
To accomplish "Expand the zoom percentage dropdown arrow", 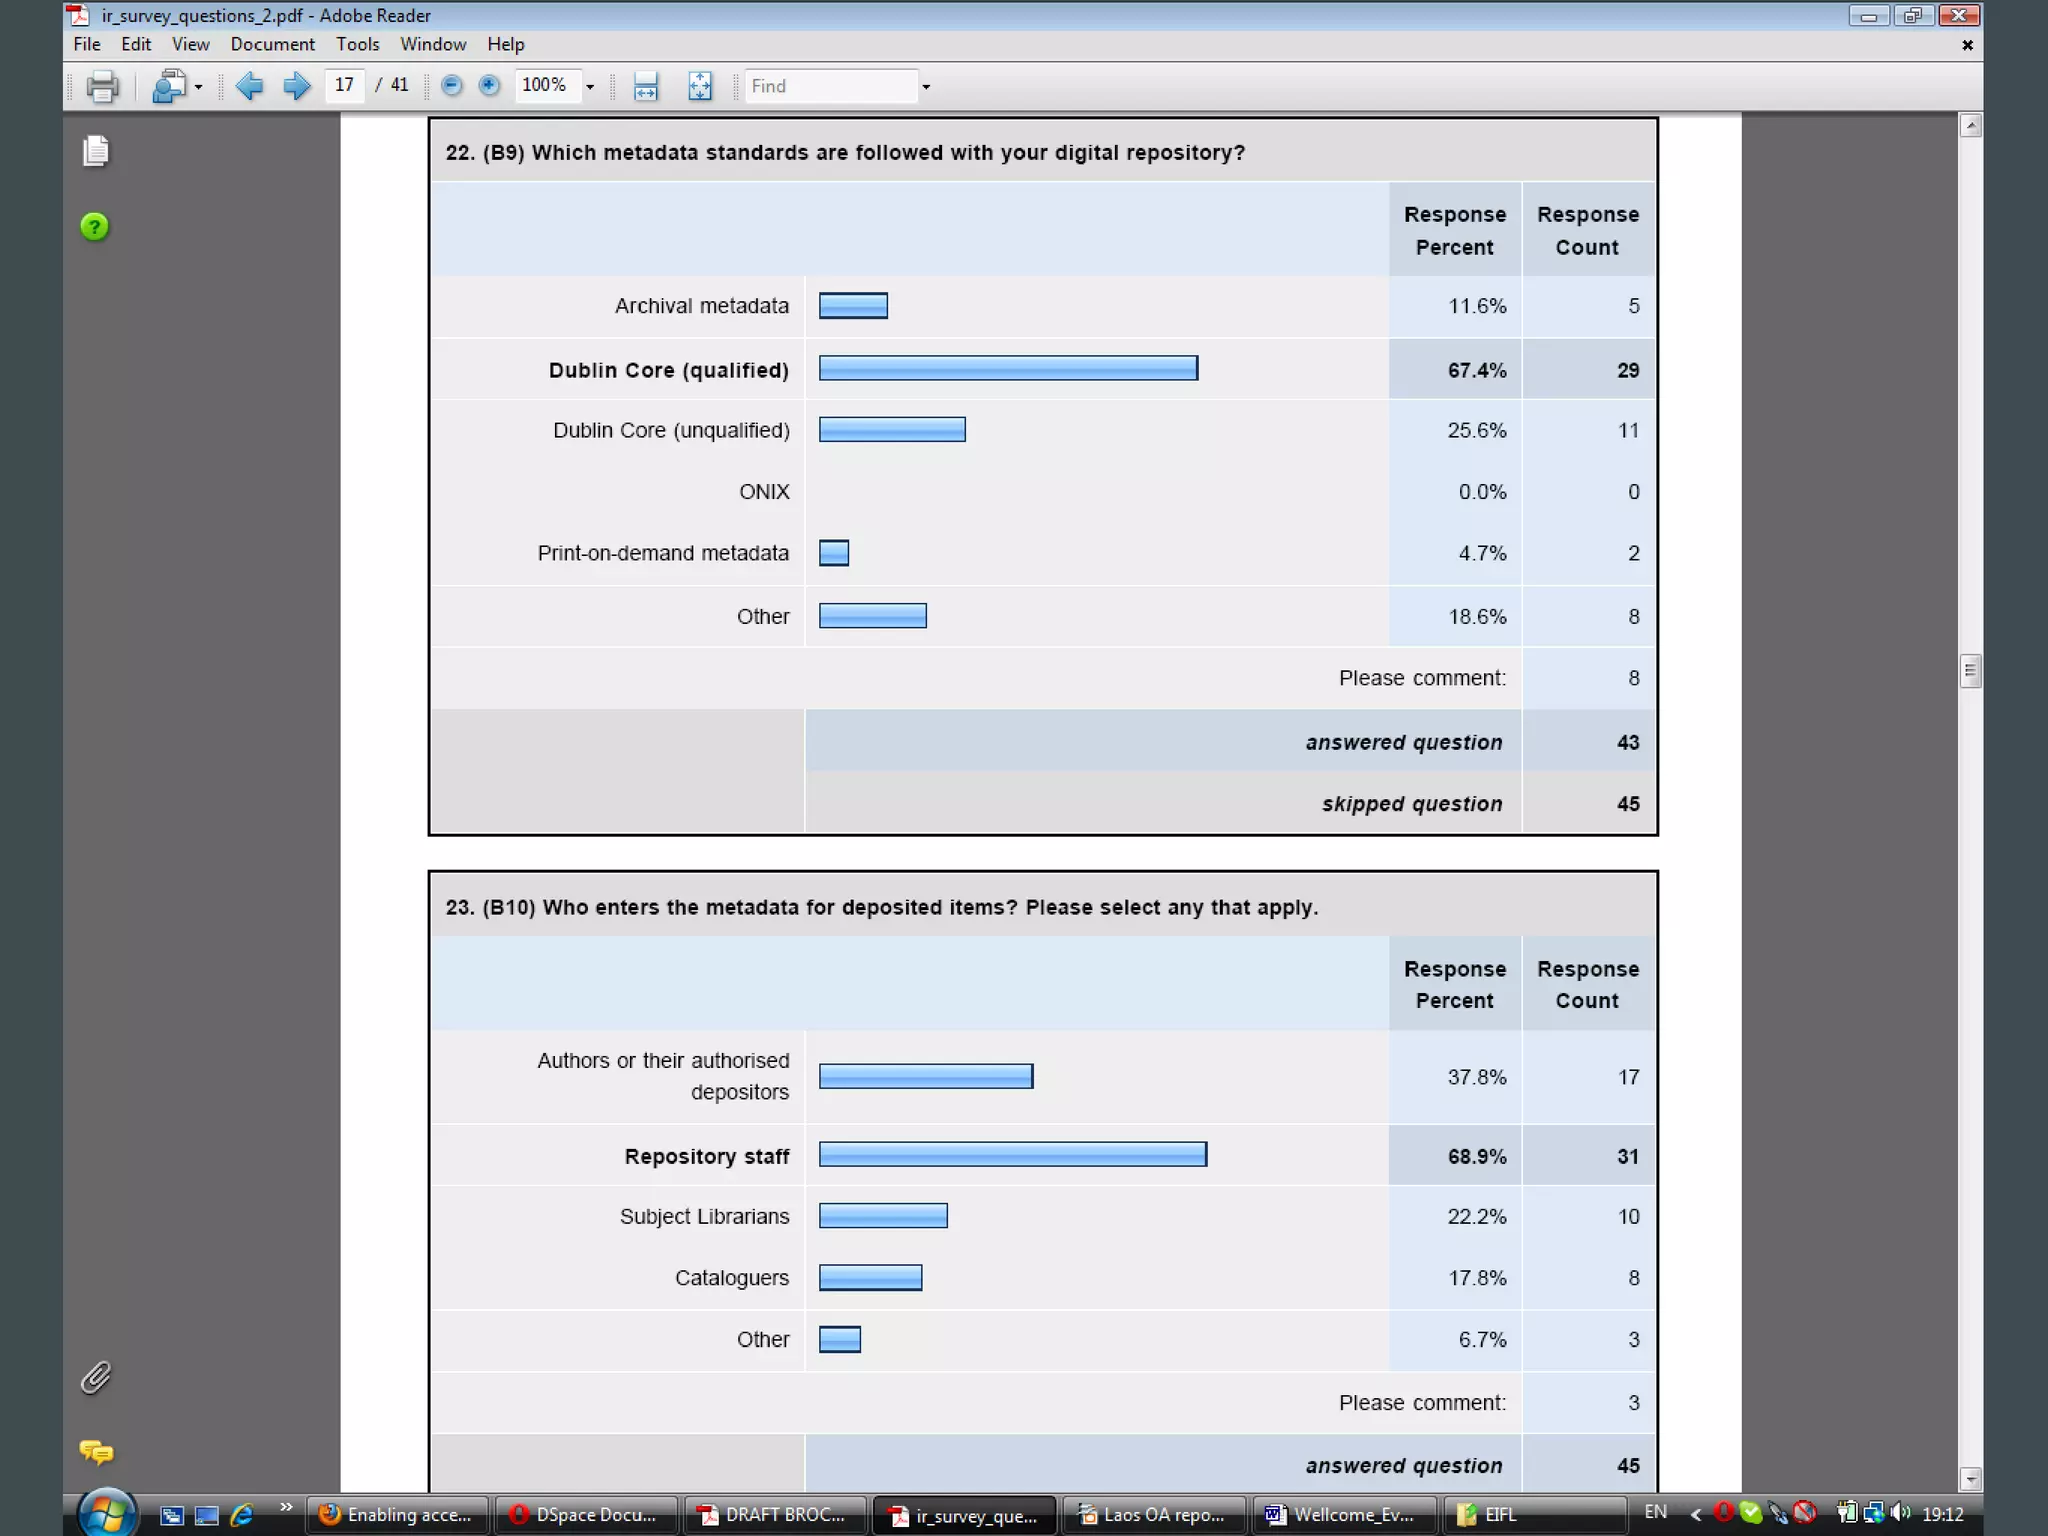I will (x=590, y=87).
